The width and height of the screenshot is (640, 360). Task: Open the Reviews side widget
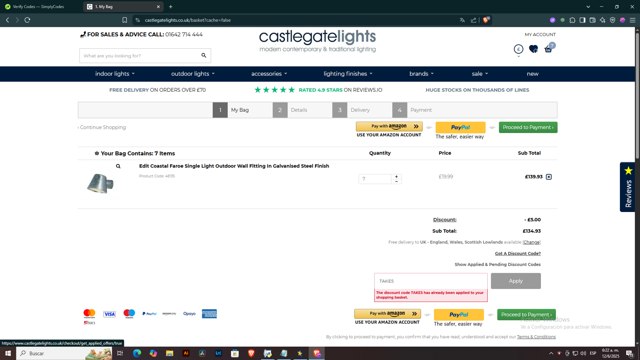pos(627,187)
